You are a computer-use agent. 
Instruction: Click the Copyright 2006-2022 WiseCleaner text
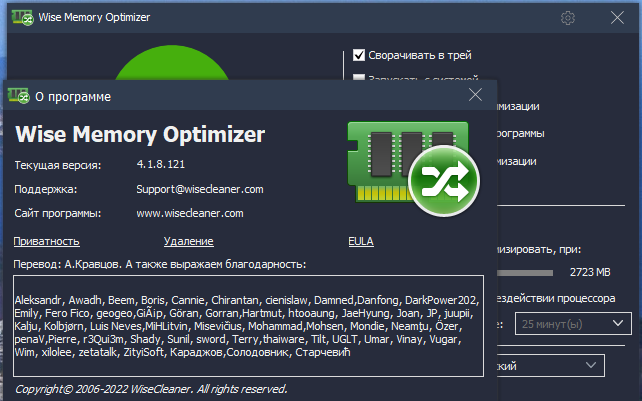[151, 389]
